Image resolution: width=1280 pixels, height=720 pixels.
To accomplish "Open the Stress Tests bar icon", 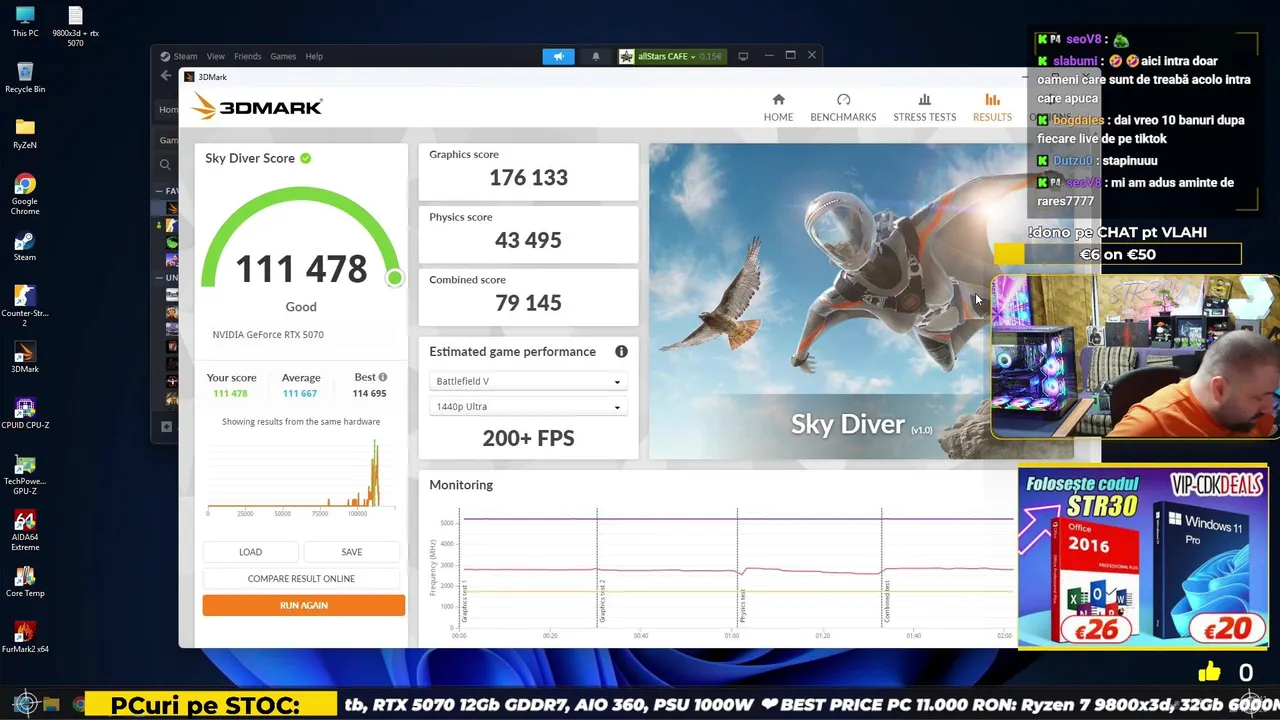I will 924,100.
